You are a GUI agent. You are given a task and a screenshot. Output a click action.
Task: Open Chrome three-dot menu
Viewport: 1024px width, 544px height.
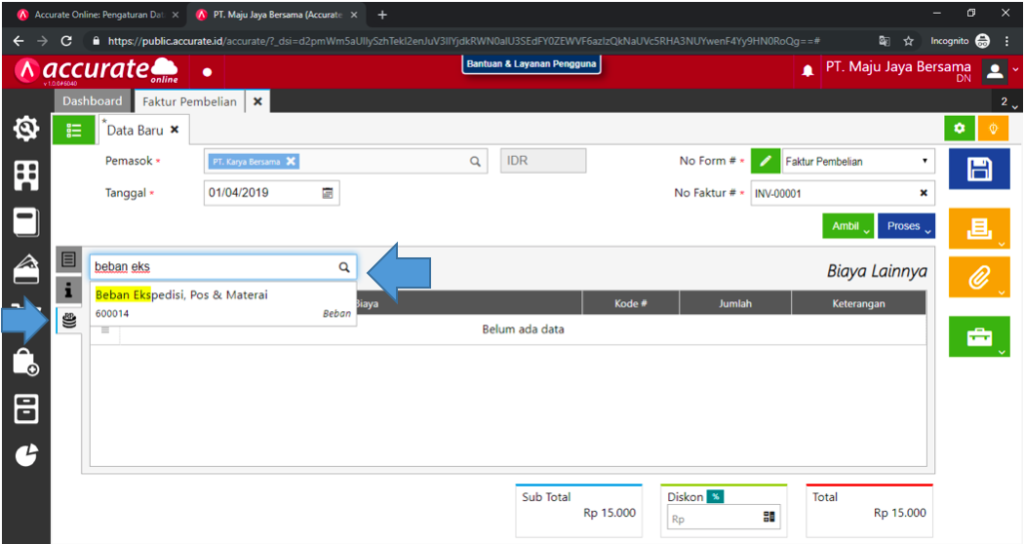point(1006,40)
